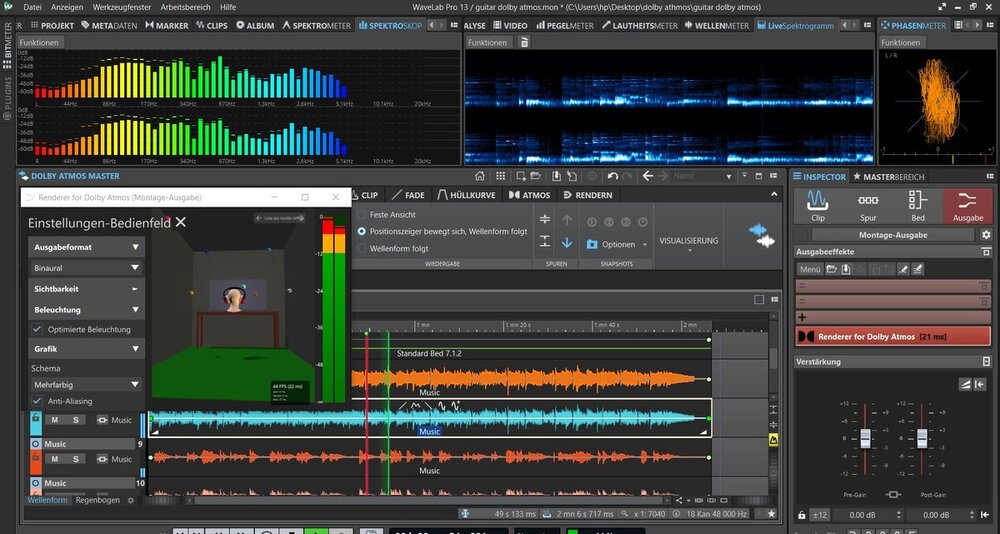Select the Bed inspector icon
This screenshot has height=534, width=1000.
[918, 205]
